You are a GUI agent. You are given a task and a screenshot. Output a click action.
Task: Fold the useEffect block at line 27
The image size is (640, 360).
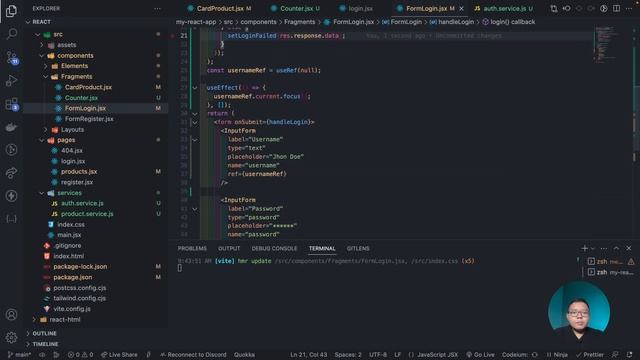(x=195, y=88)
